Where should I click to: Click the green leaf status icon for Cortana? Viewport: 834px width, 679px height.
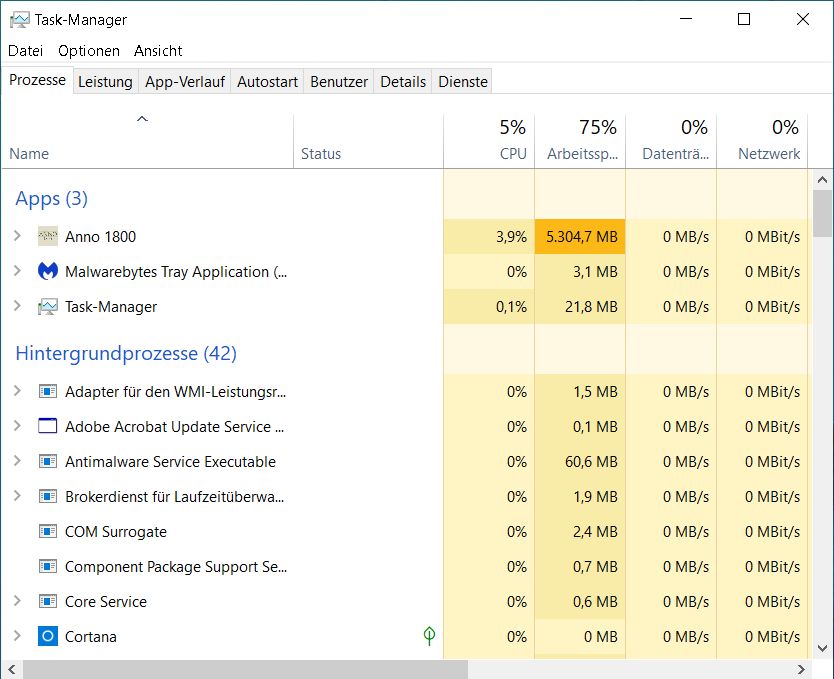click(x=429, y=636)
